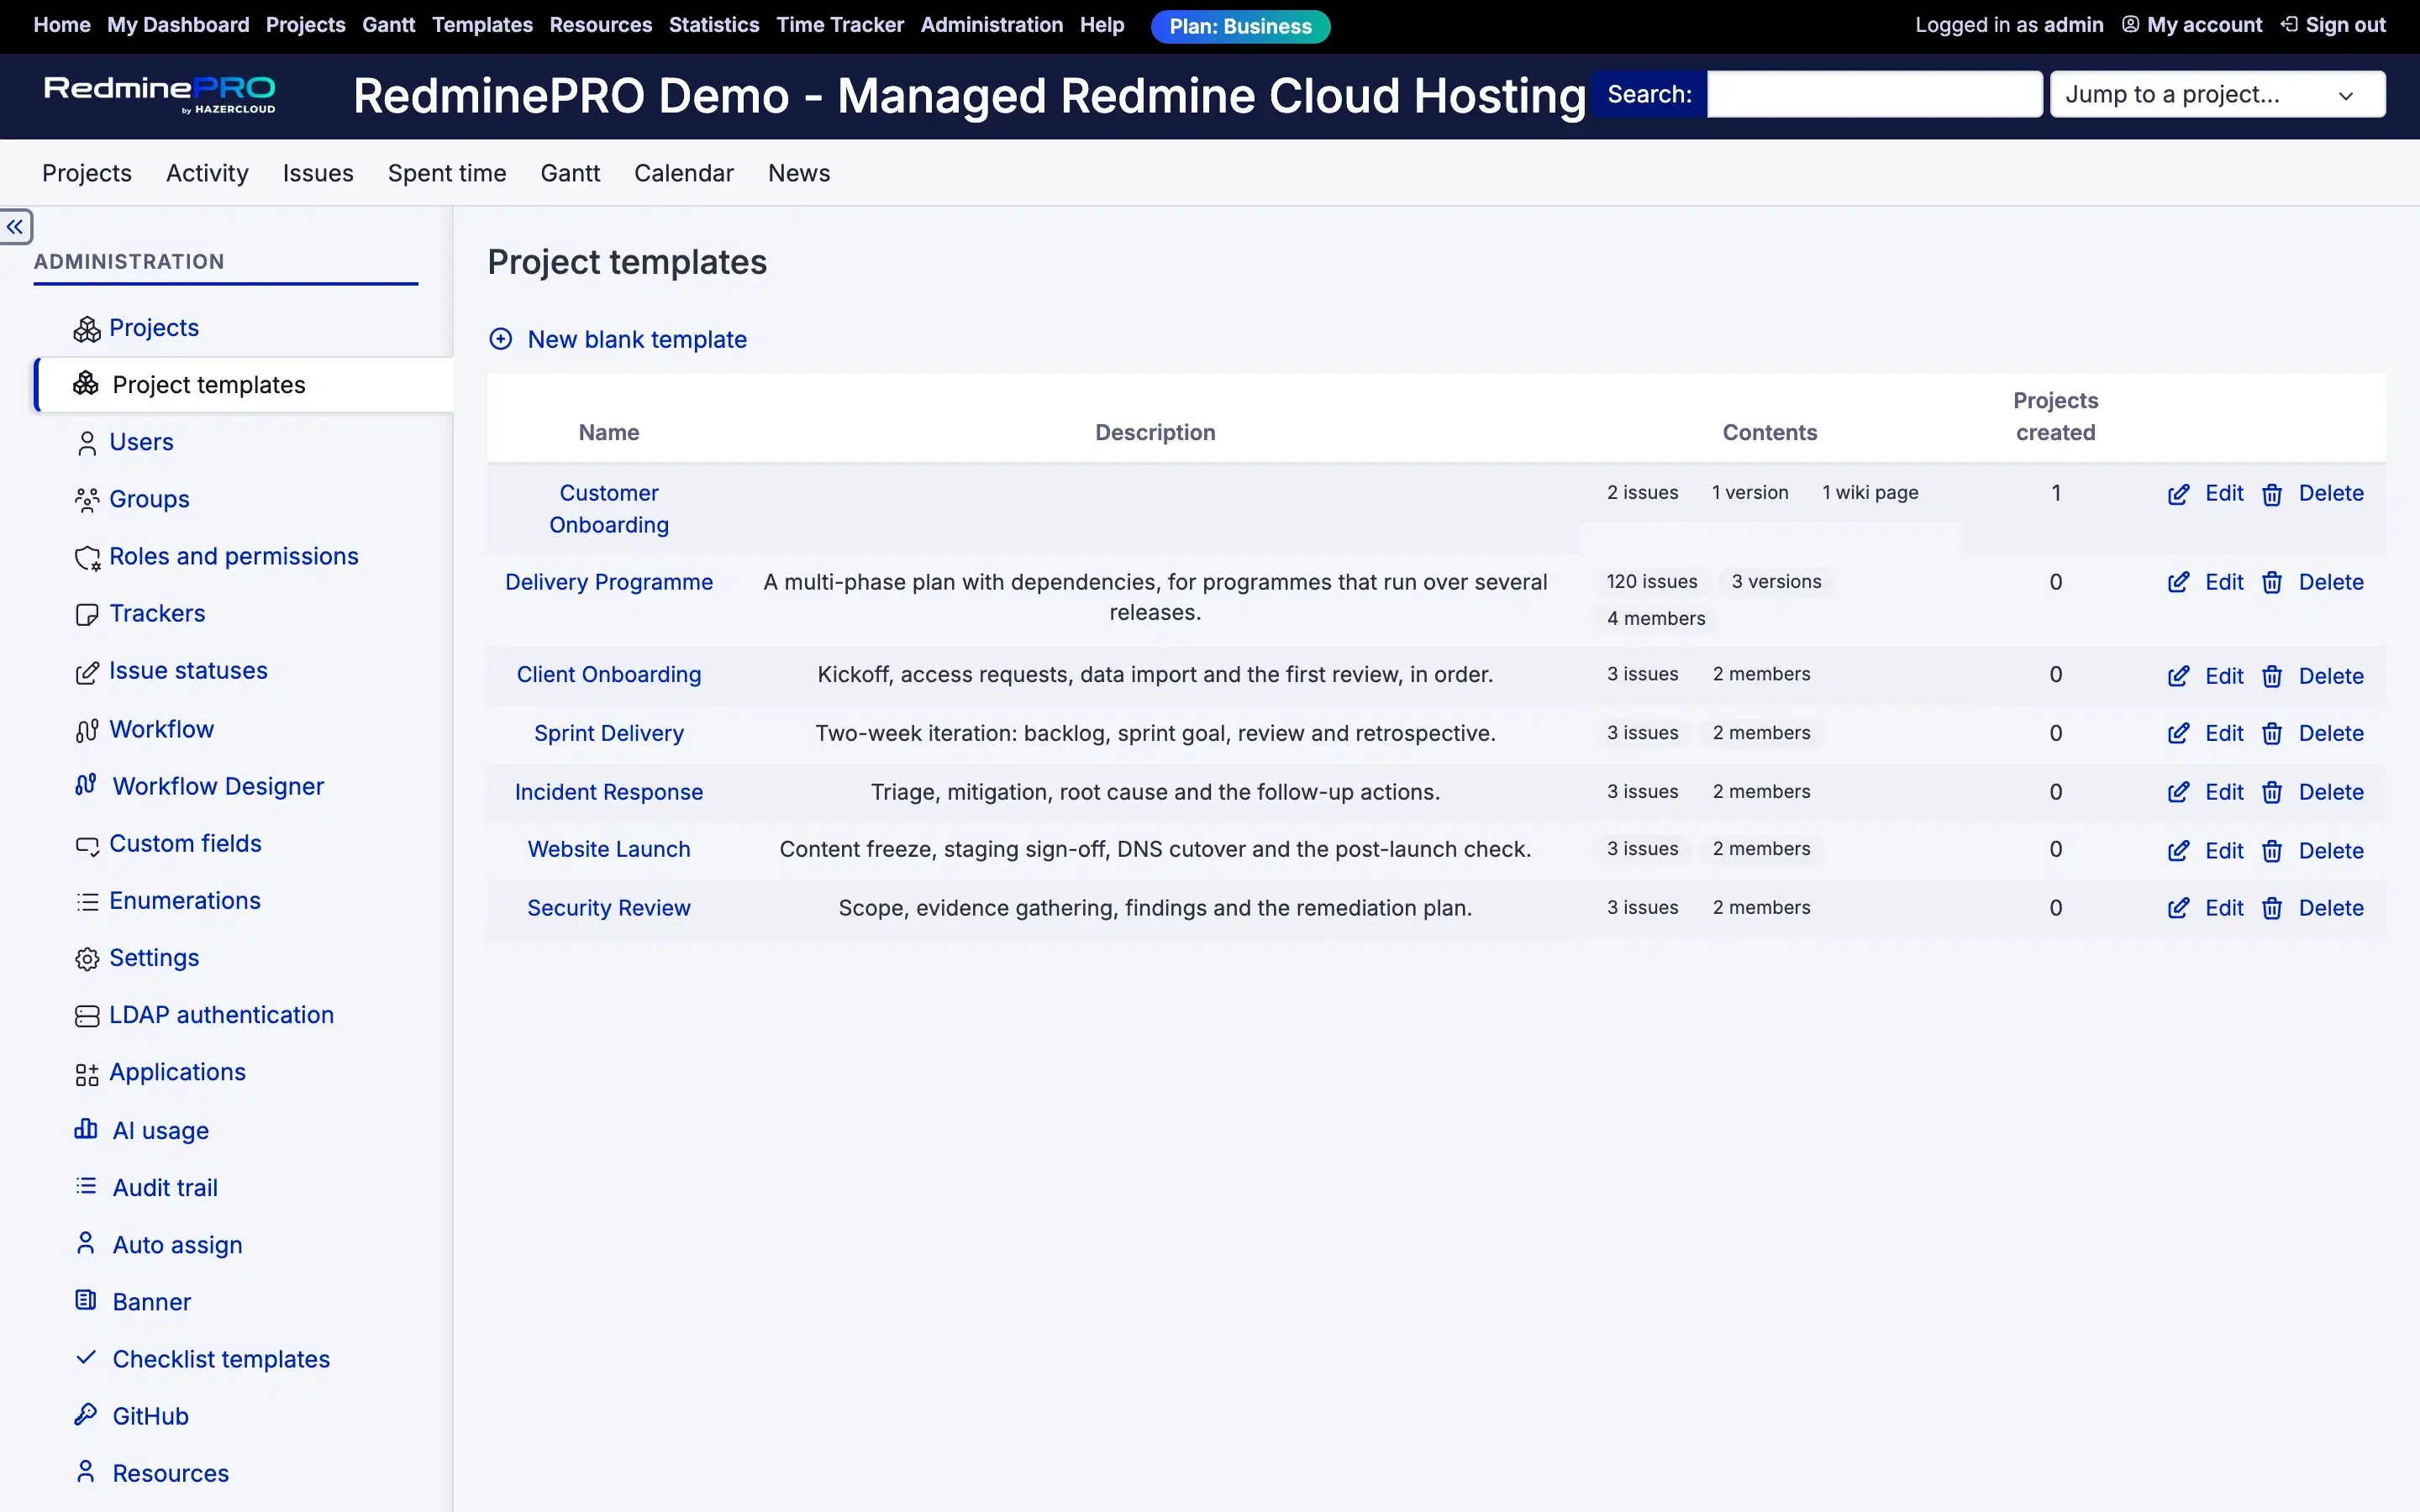Click the edit pencil icon for Incident Response
2420x1512 pixels.
point(2178,793)
